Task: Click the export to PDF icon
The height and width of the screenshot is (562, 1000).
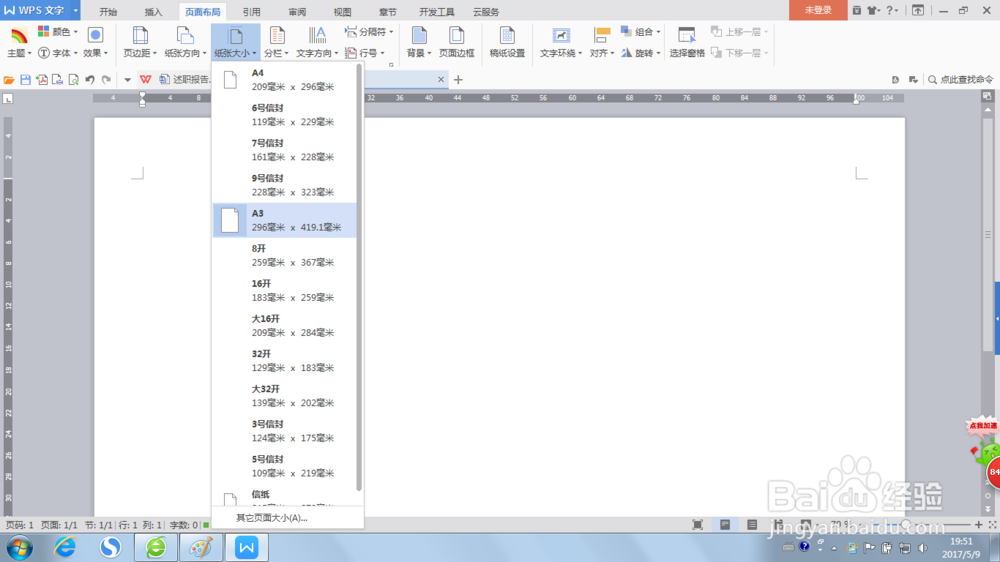Action: click(41, 80)
